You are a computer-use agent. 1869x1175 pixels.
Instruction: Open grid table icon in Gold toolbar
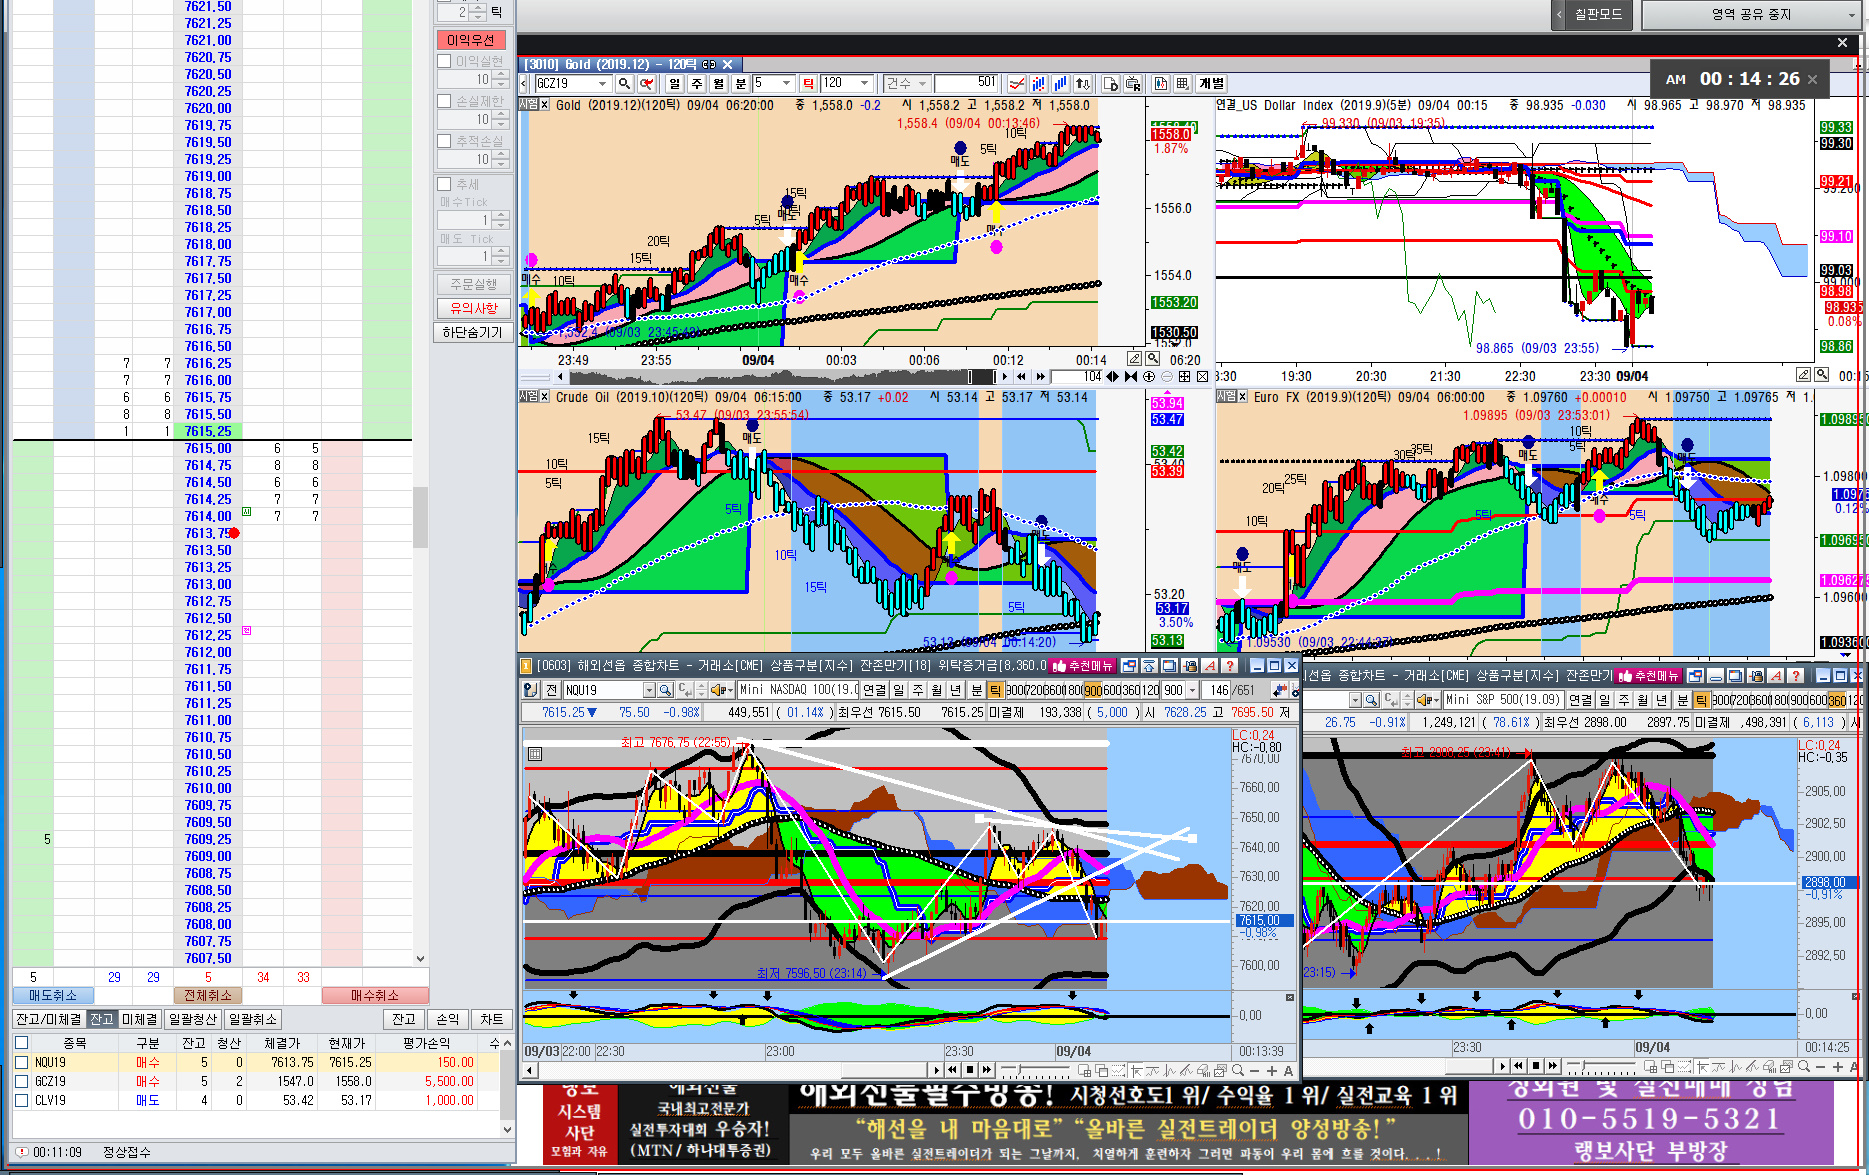point(1182,83)
